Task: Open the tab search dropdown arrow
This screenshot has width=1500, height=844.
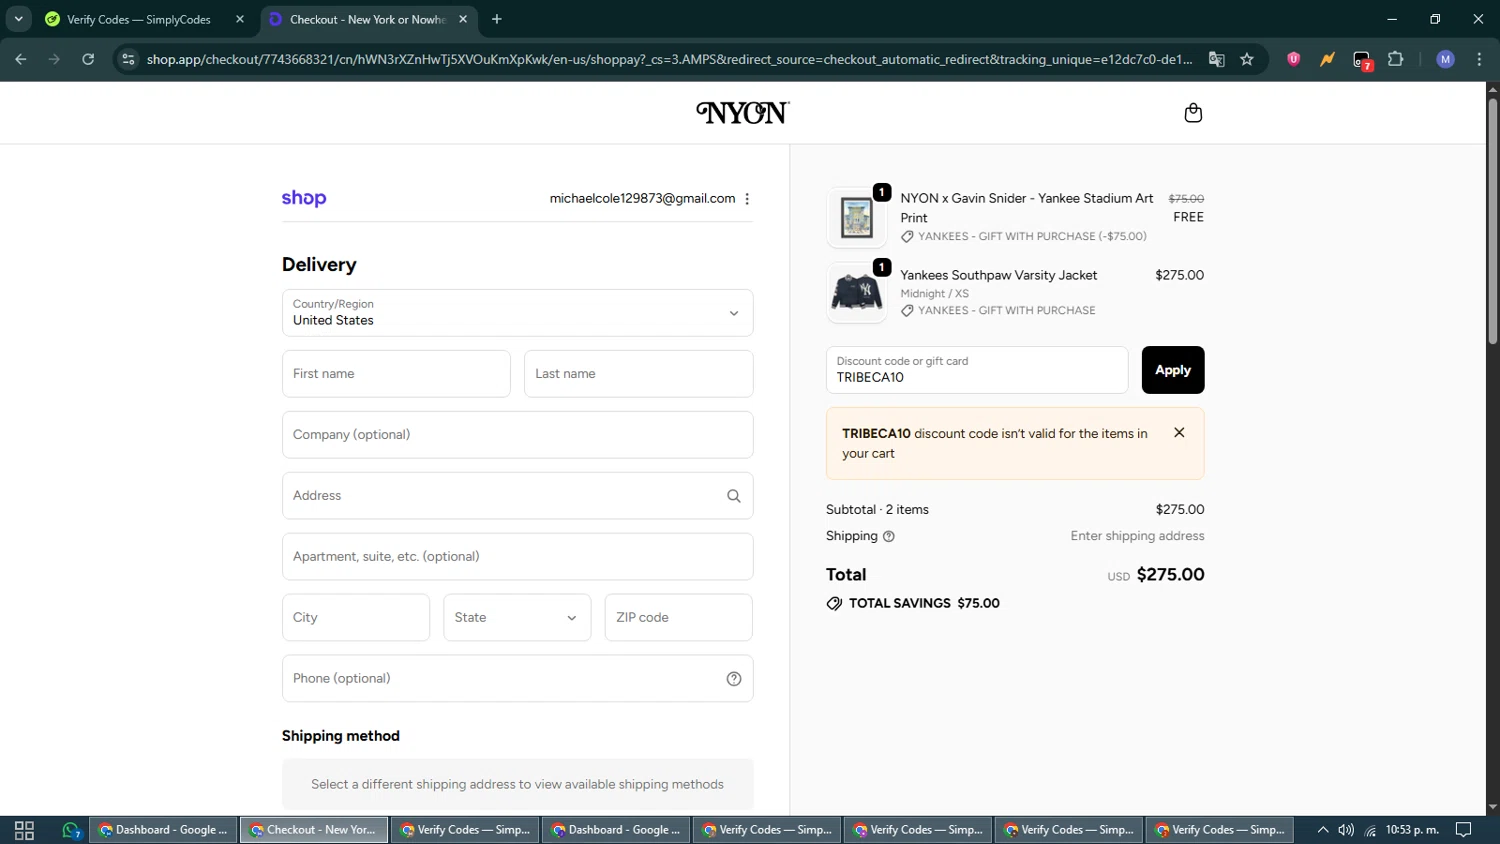Action: coord(18,19)
